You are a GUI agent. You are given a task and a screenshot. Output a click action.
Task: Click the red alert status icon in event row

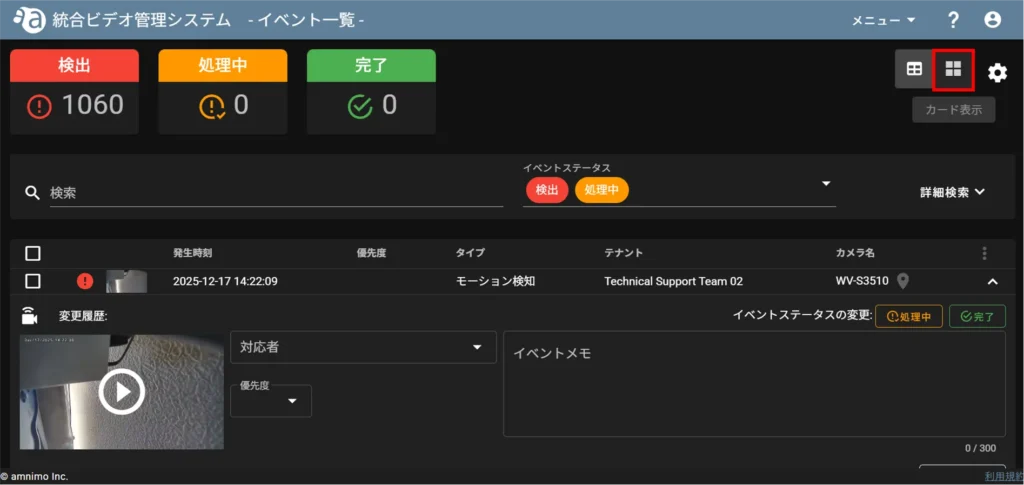pos(85,281)
